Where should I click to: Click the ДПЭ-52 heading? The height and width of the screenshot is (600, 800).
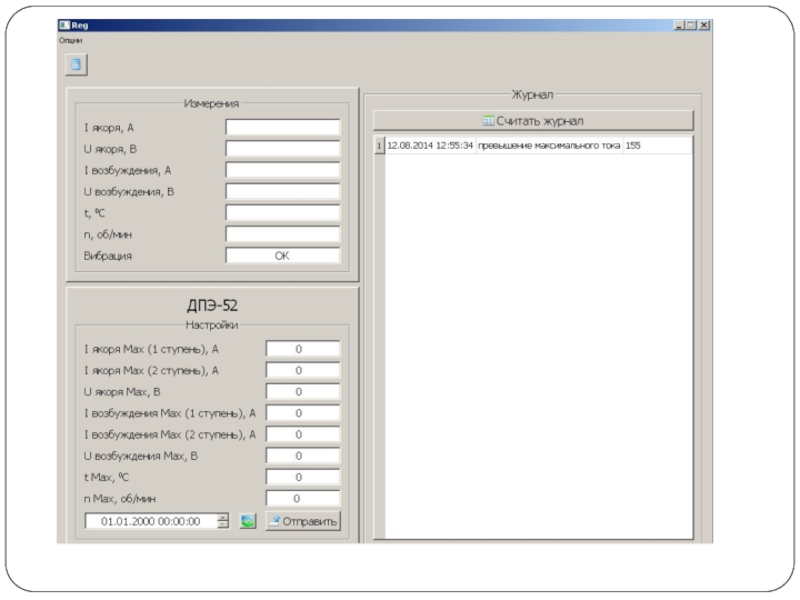click(x=212, y=305)
